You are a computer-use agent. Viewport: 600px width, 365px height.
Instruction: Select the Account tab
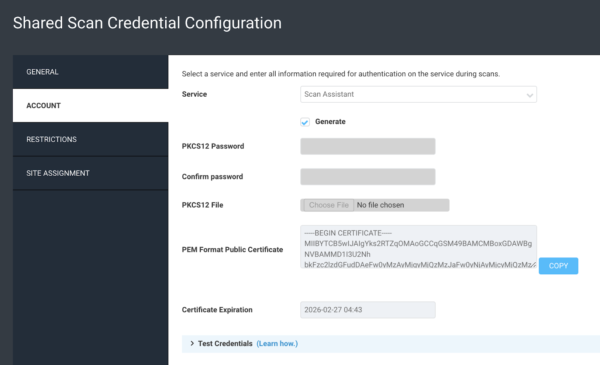click(90, 106)
